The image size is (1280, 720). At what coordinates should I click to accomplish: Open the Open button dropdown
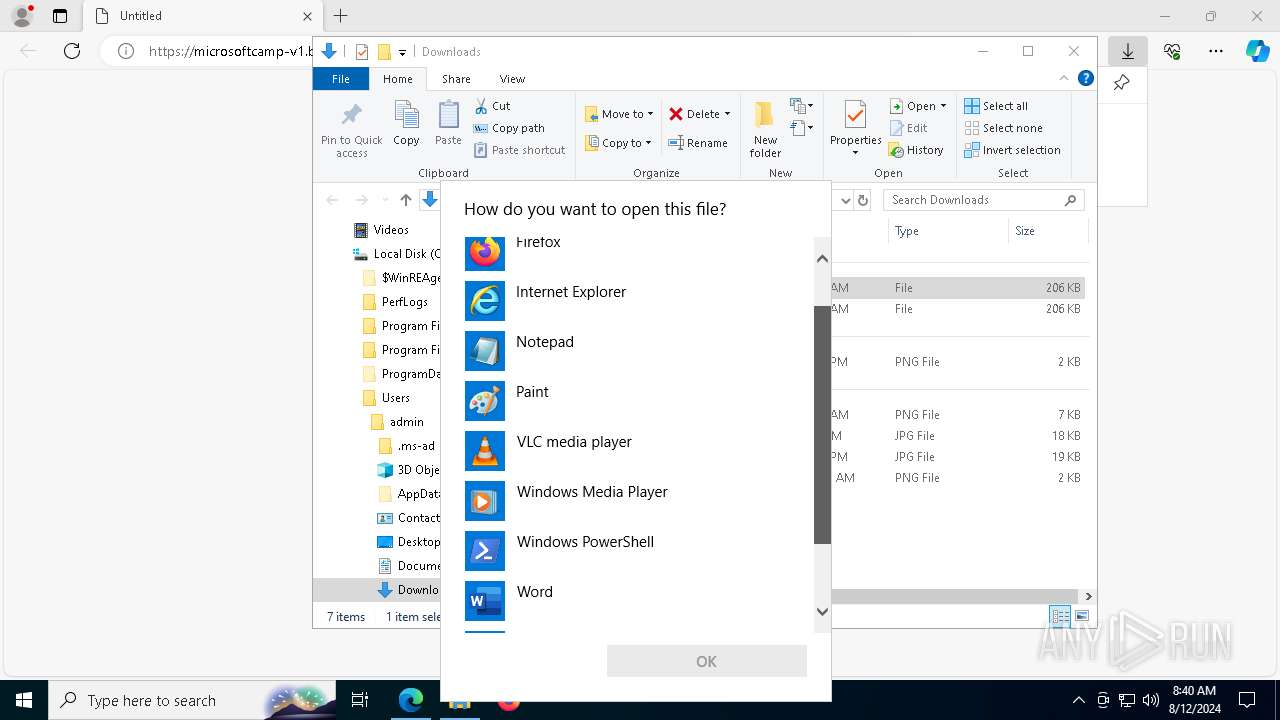943,106
